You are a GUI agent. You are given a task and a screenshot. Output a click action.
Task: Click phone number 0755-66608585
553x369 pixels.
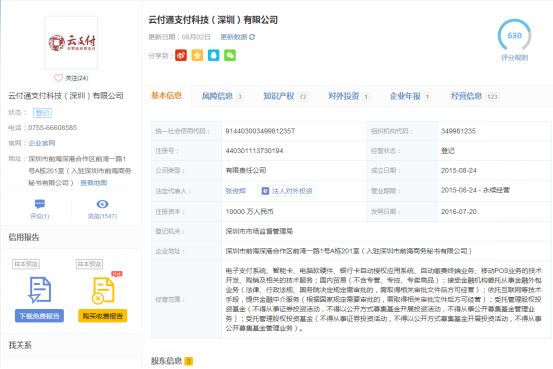click(53, 127)
